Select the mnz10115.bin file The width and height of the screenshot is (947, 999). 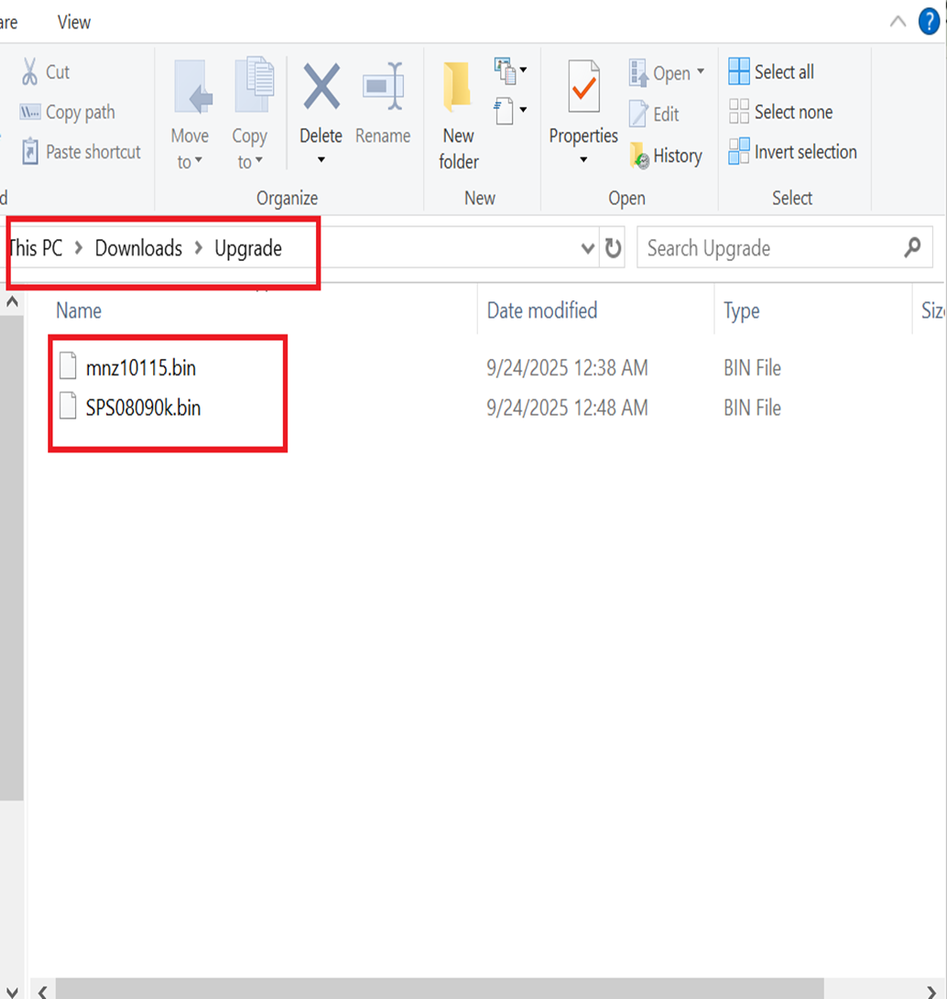tap(140, 368)
